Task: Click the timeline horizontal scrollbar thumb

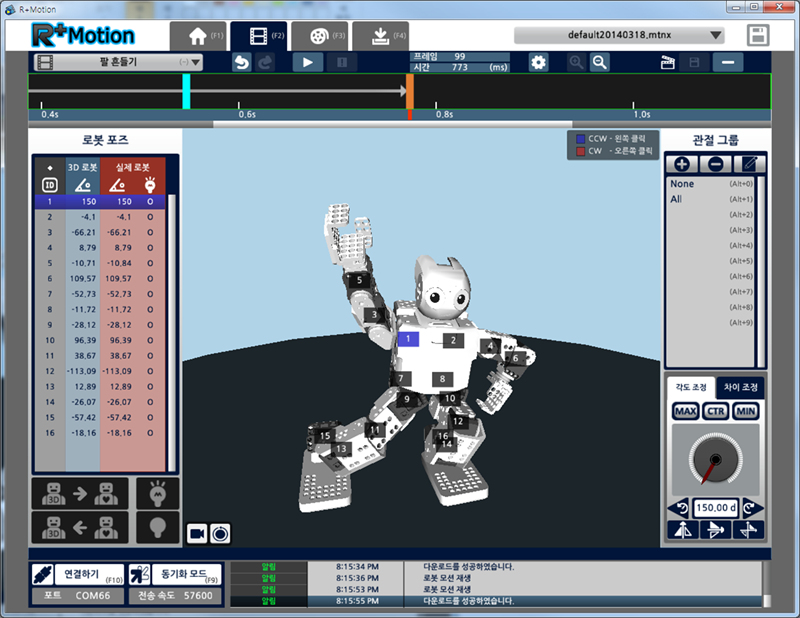Action: (x=392, y=124)
